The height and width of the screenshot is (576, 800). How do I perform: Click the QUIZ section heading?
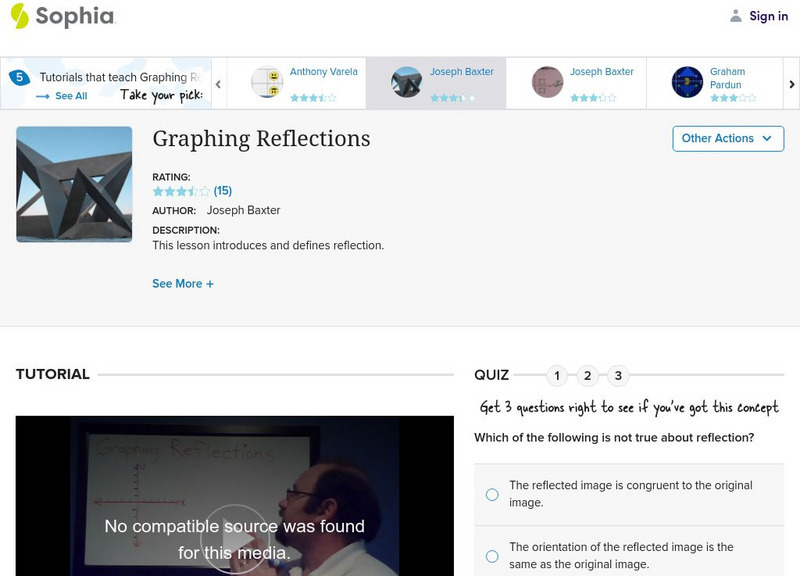coord(491,375)
